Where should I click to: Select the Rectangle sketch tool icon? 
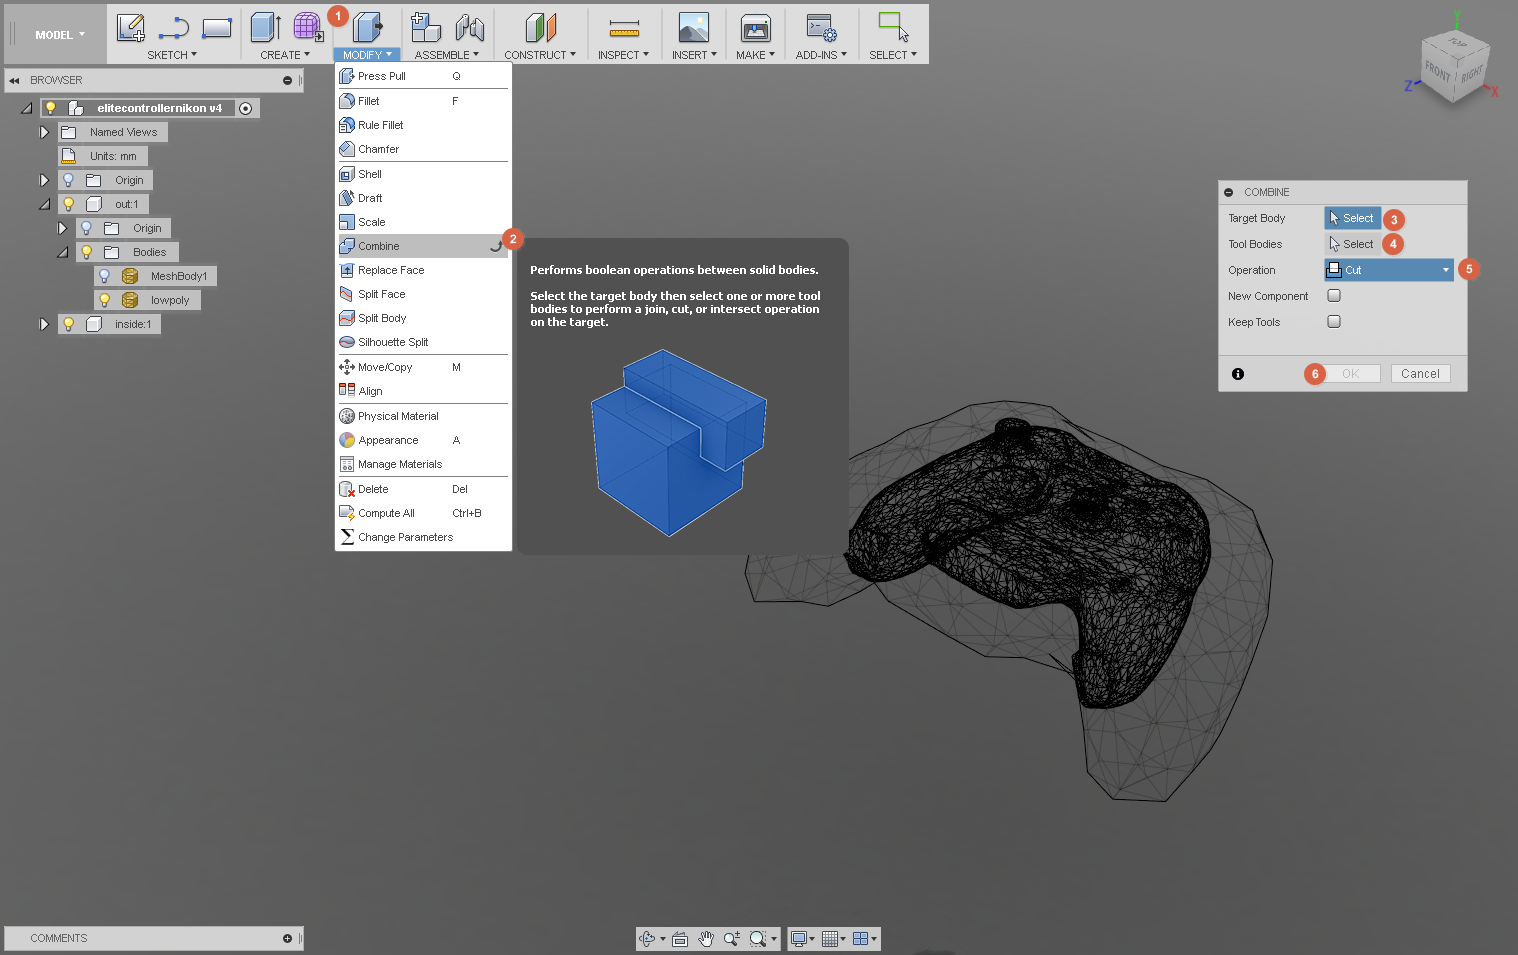pos(217,28)
